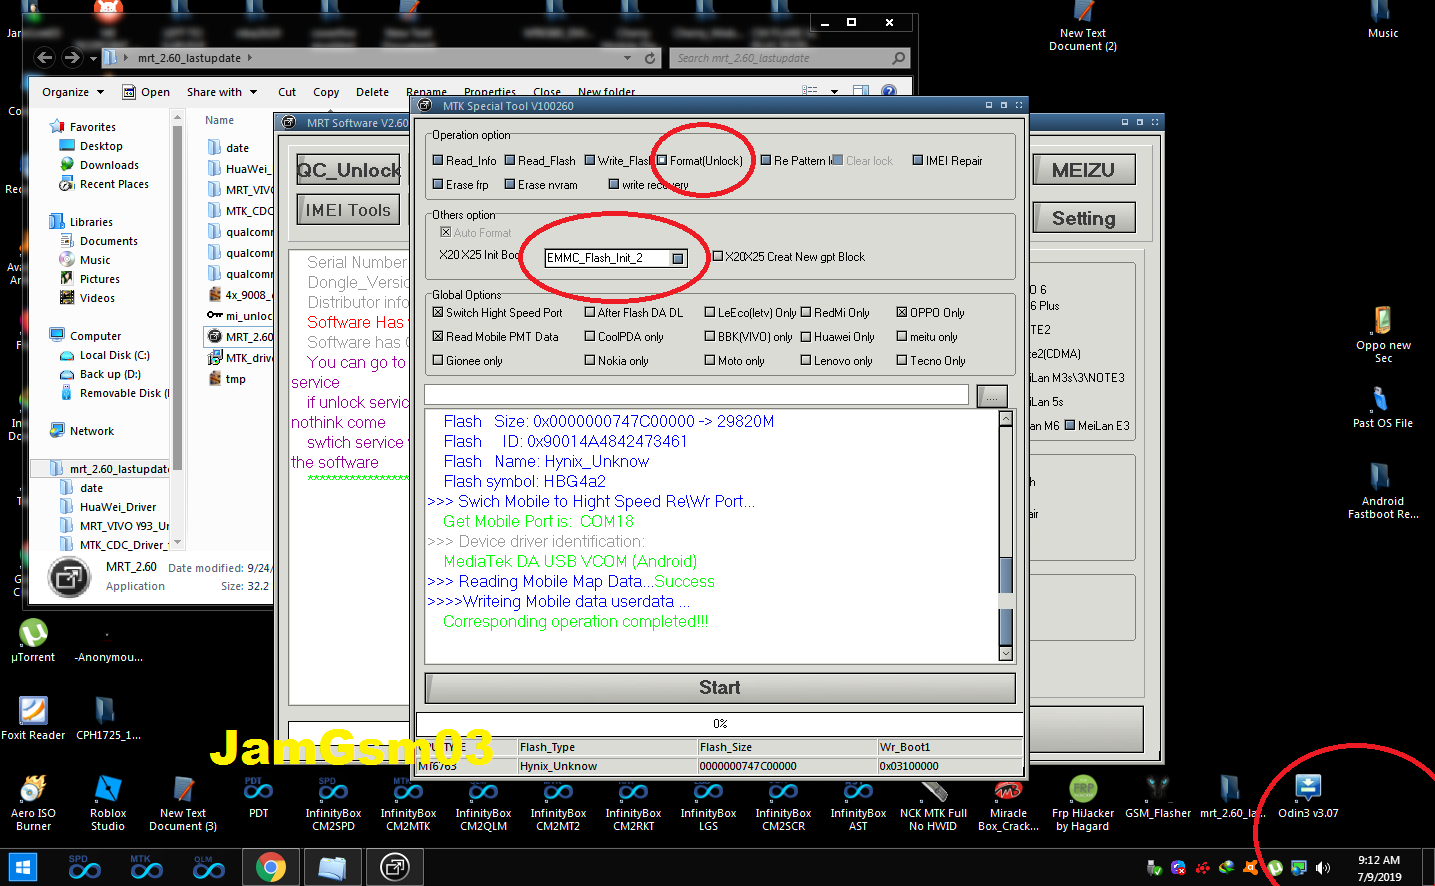Check the Huawei Only option

point(806,336)
